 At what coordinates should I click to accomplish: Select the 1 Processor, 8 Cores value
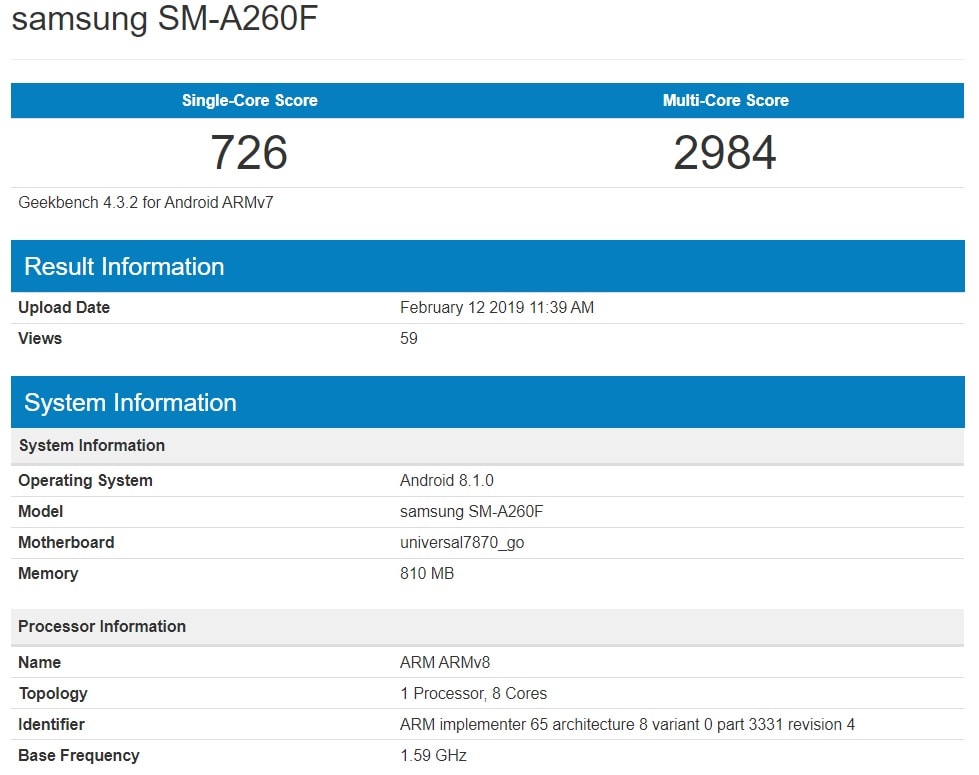(473, 693)
